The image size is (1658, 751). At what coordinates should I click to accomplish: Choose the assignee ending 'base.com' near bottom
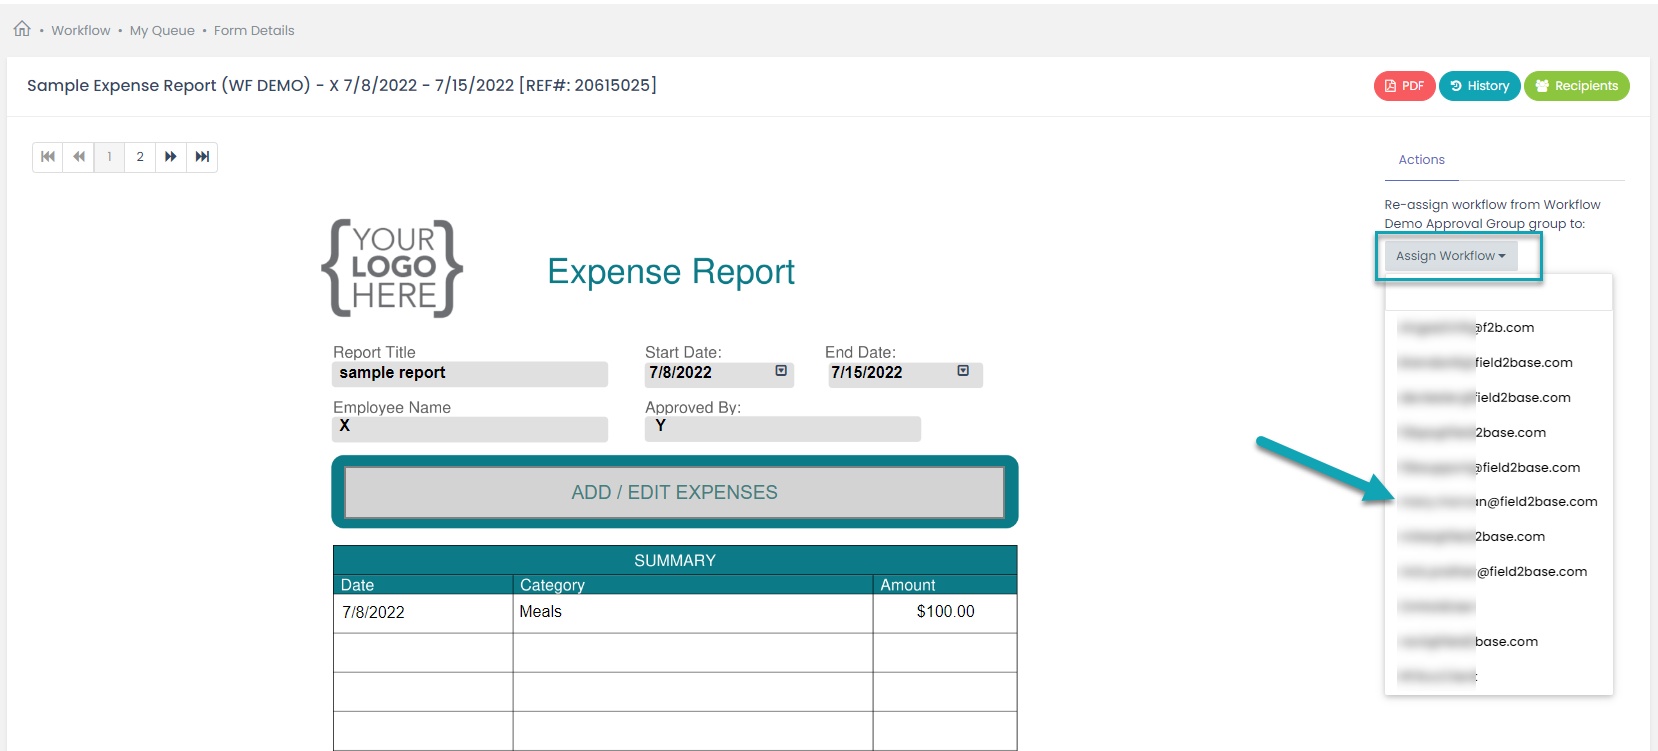pos(1498,642)
